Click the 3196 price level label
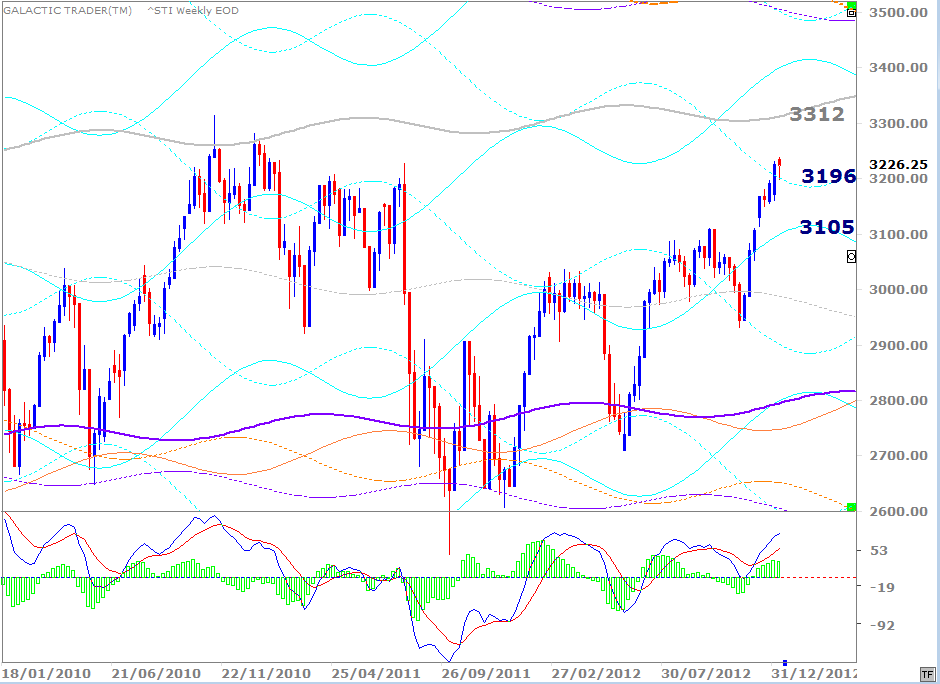The image size is (940, 684). (828, 176)
